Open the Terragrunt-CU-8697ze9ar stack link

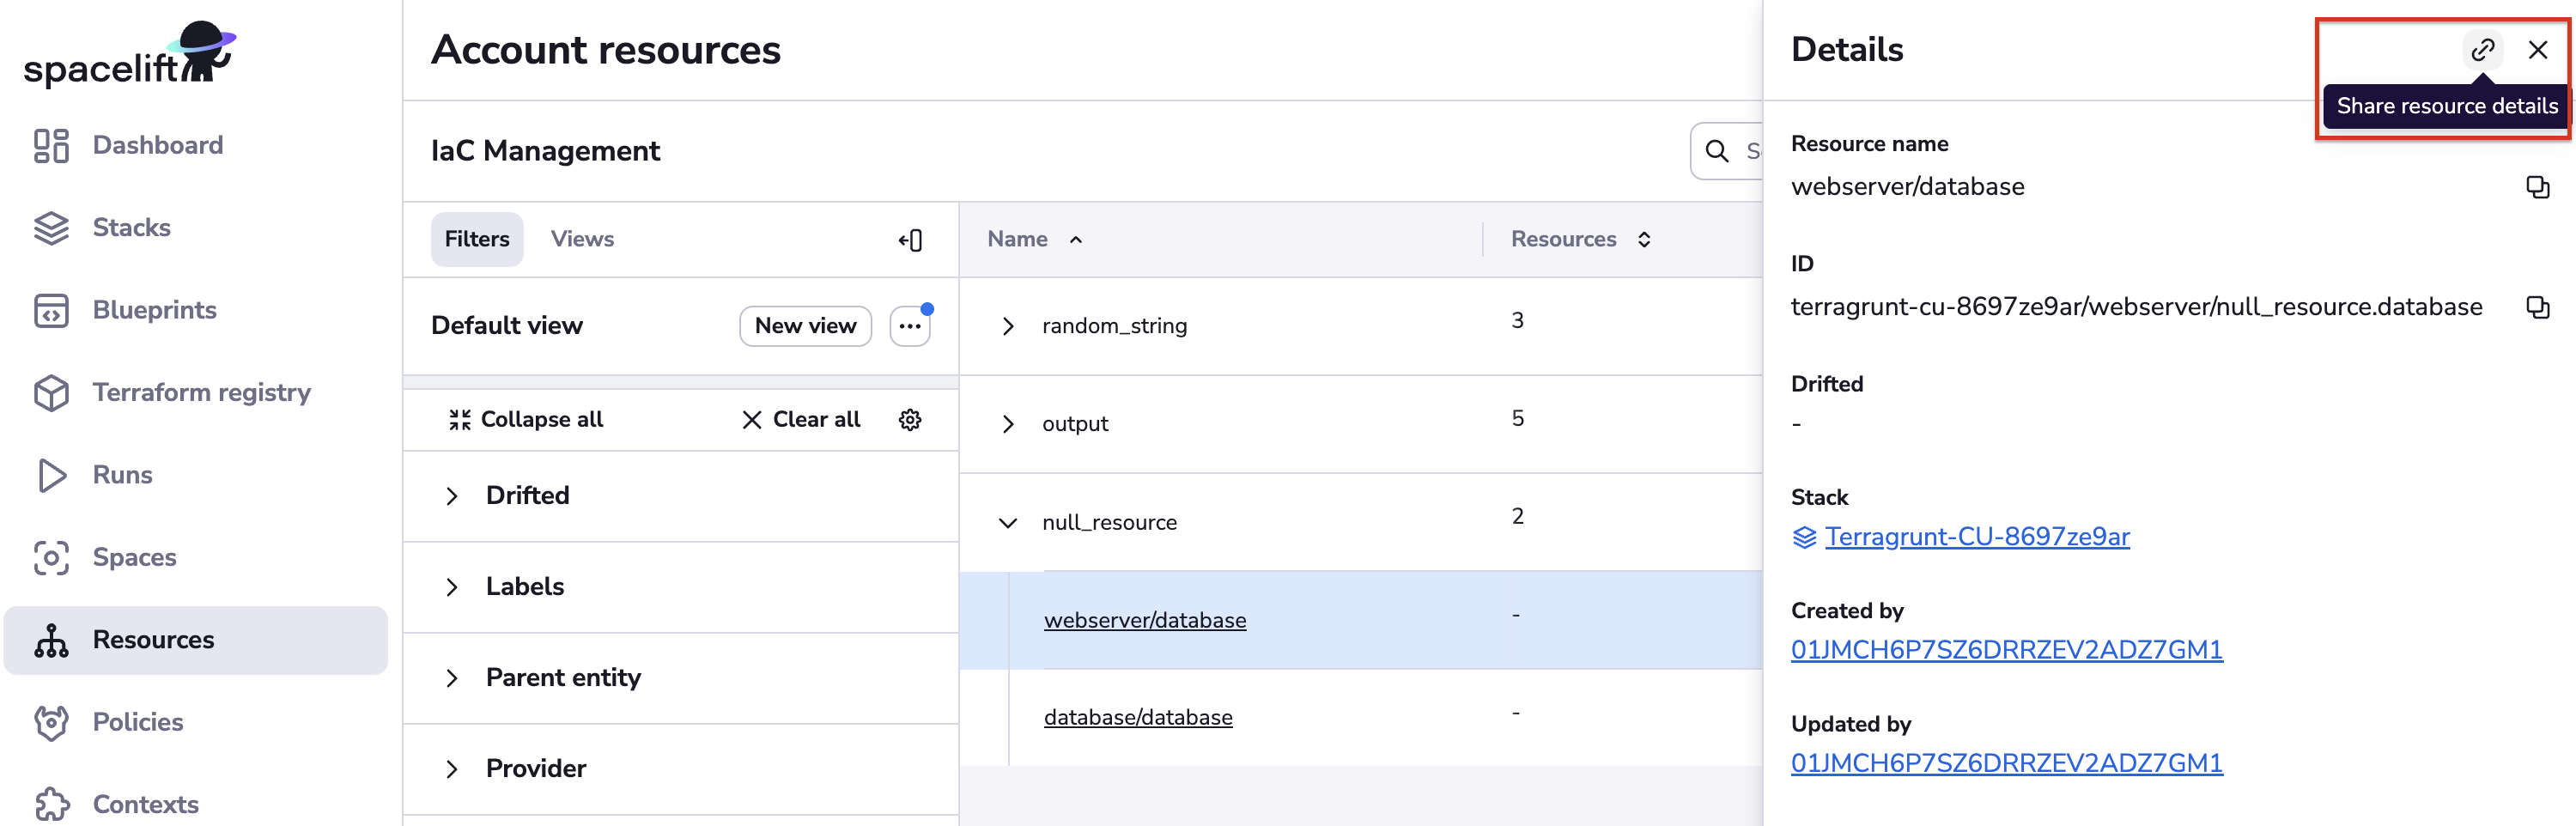click(x=1976, y=537)
